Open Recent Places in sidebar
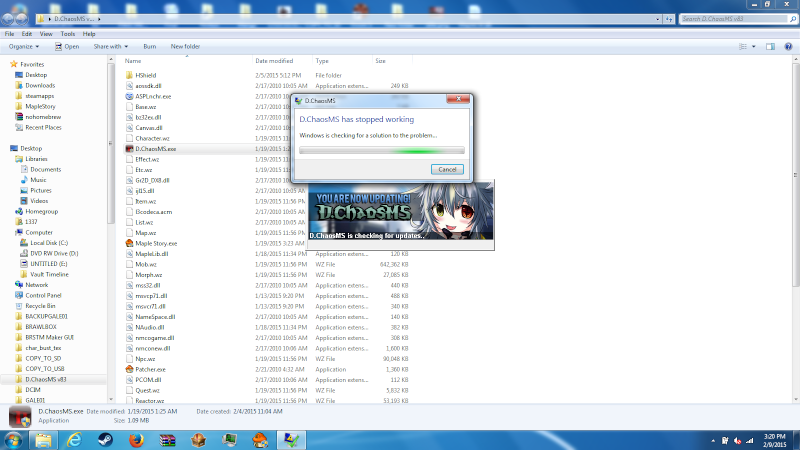 [43, 128]
